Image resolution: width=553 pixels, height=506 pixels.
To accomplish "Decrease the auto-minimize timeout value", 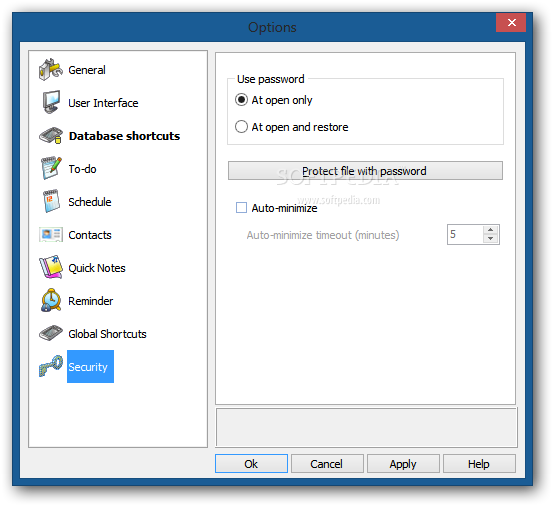I will click(490, 239).
